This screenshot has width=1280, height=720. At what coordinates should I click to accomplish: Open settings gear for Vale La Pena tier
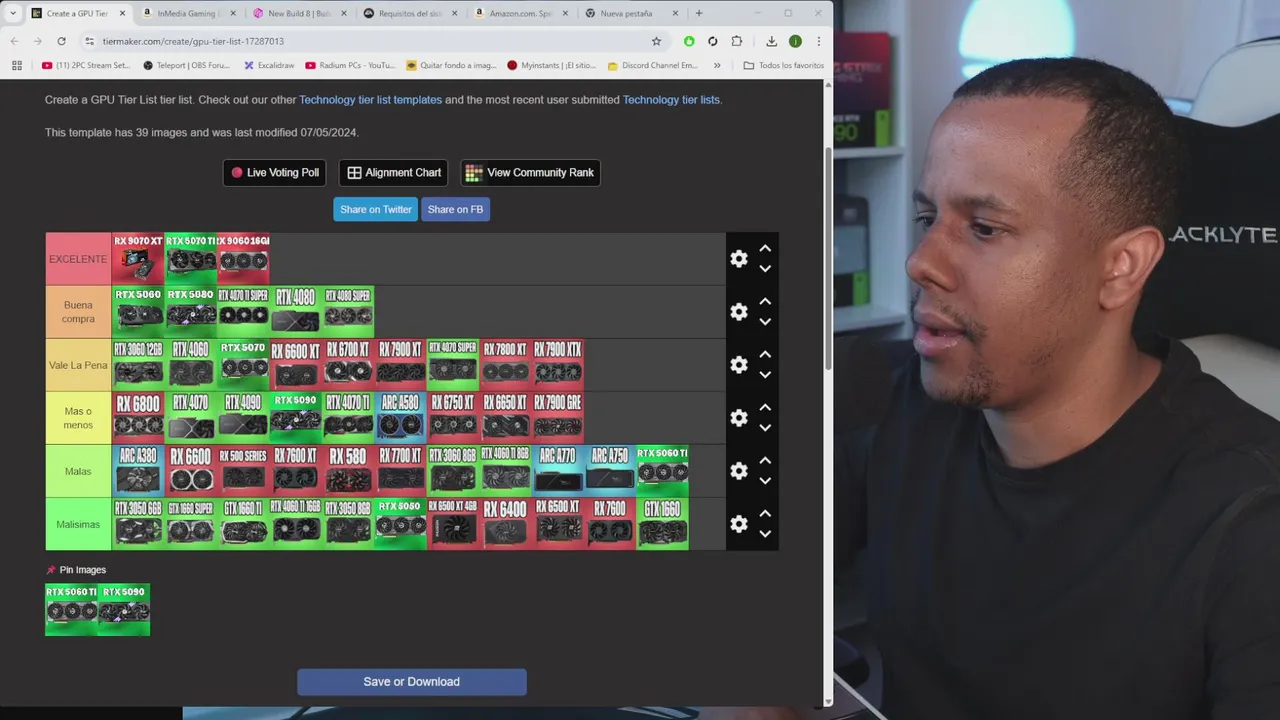(739, 365)
